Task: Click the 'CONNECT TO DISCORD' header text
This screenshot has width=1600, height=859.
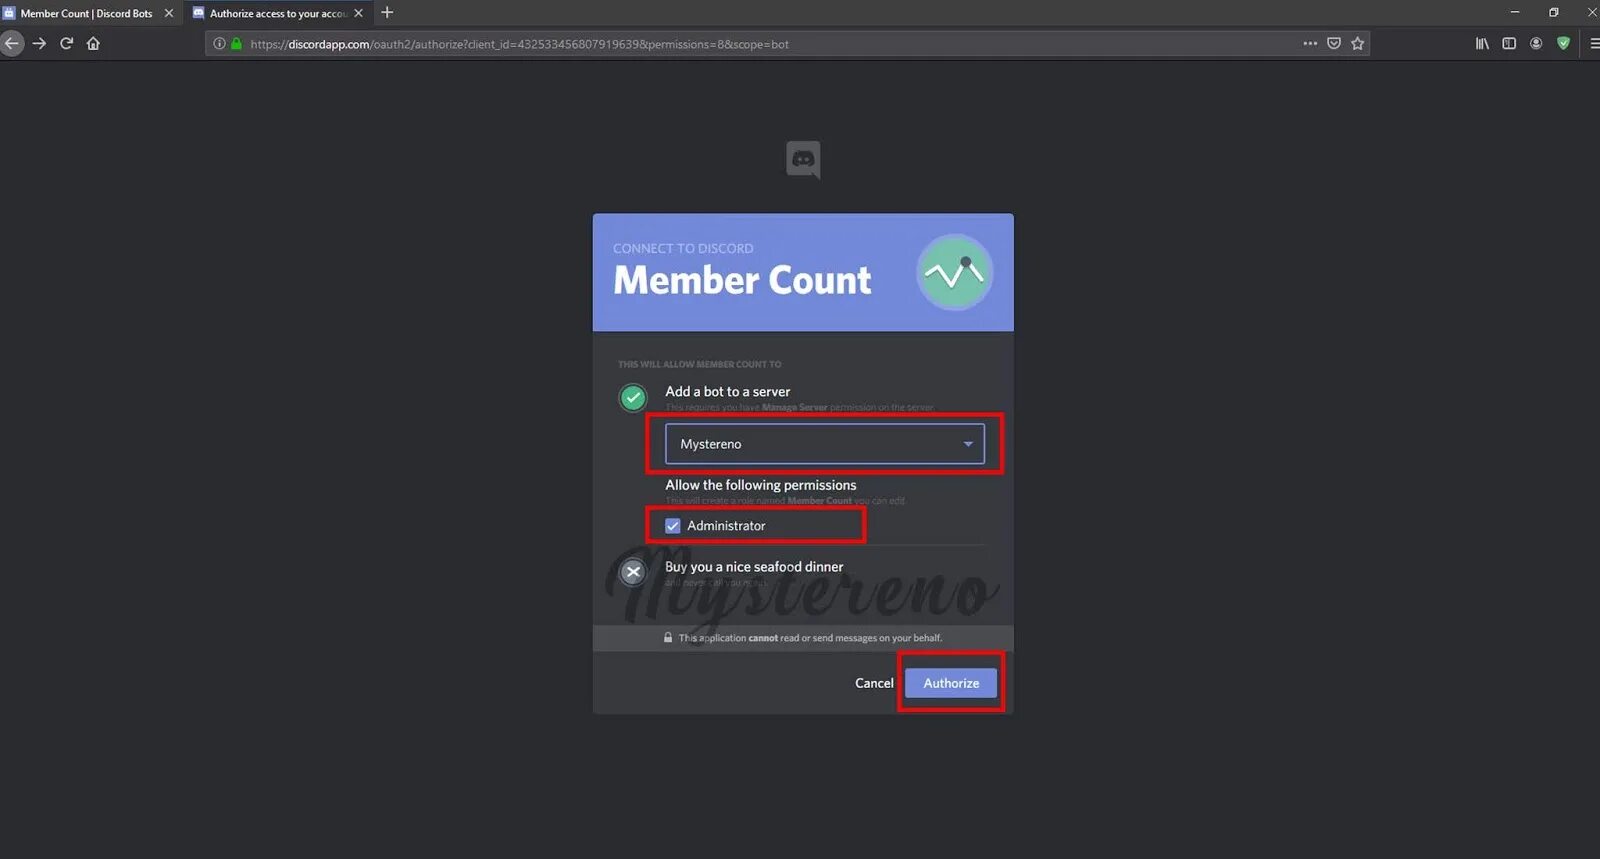Action: point(683,248)
